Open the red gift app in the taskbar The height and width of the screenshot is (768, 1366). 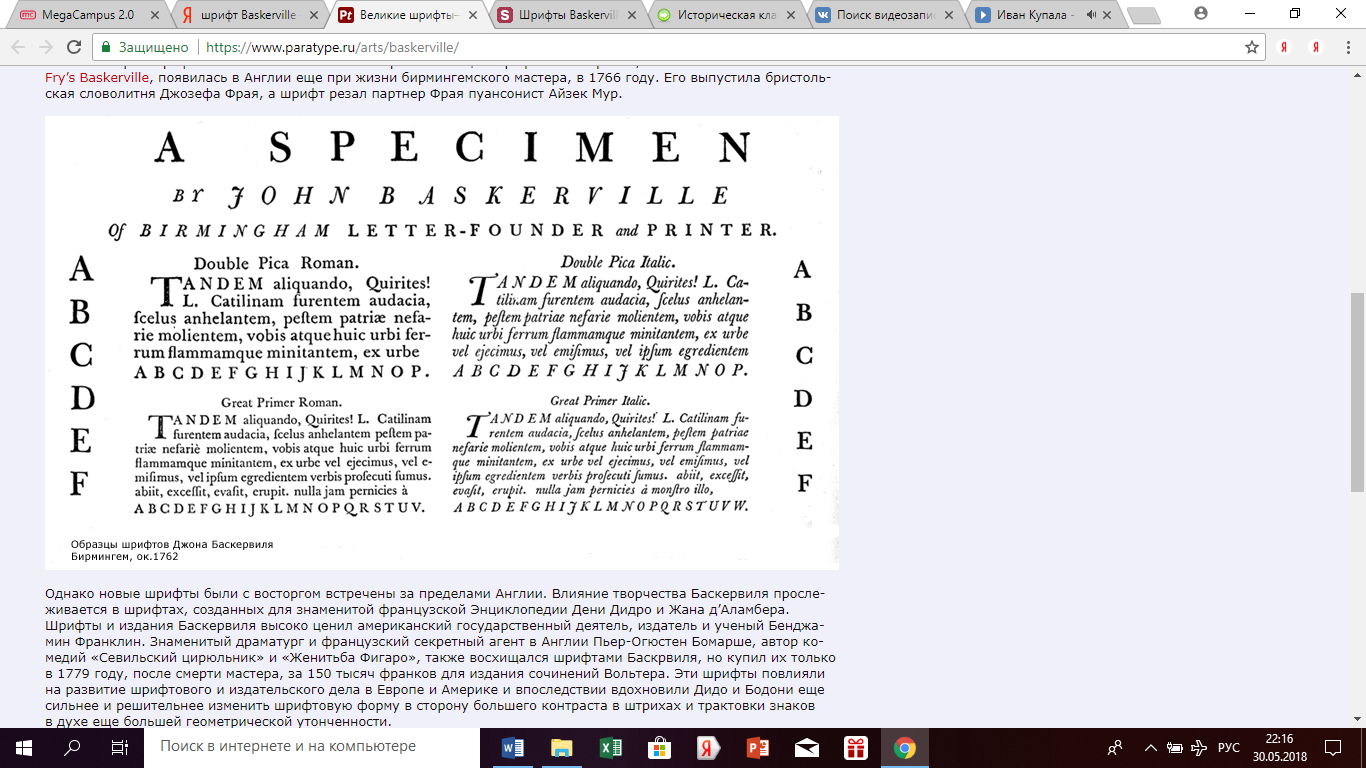click(855, 747)
